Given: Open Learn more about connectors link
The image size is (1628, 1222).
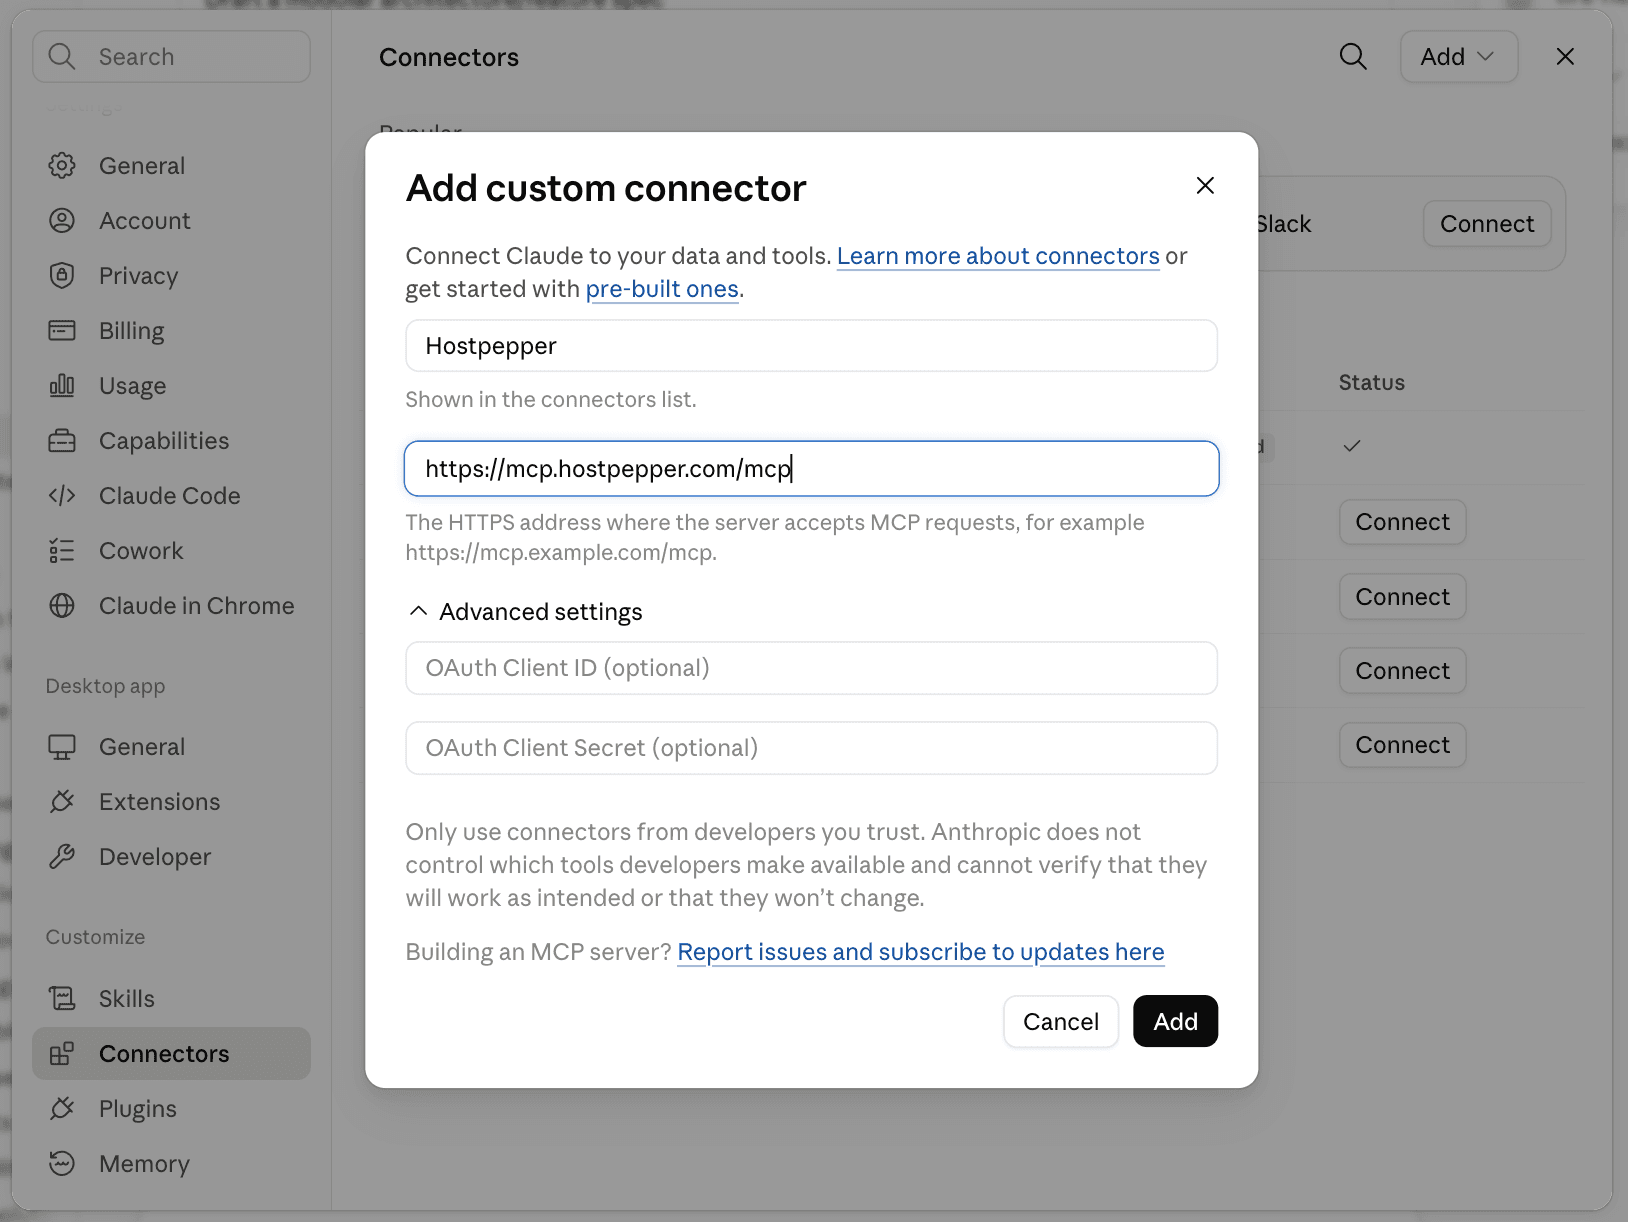Looking at the screenshot, I should [x=998, y=256].
